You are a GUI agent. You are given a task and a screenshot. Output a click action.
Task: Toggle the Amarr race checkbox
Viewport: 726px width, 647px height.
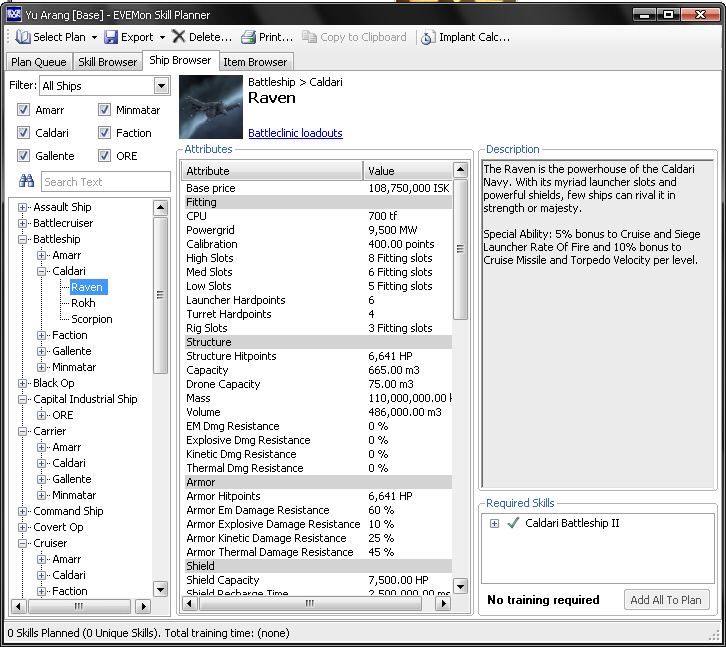point(23,110)
